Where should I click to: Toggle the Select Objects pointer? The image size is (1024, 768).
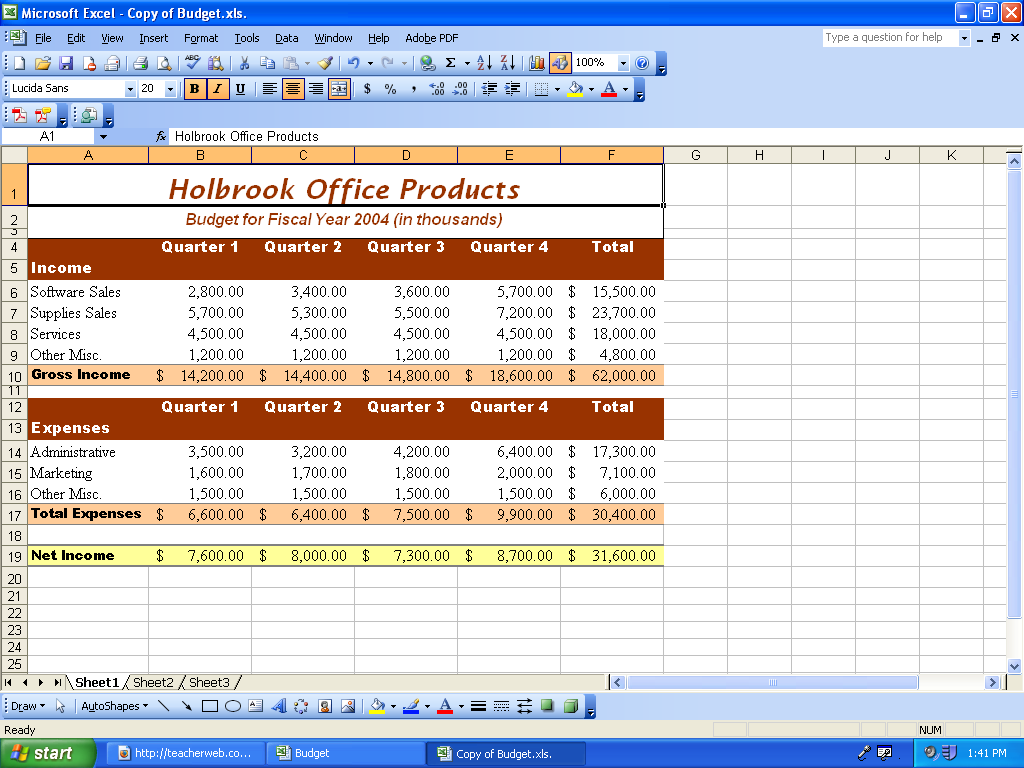(x=61, y=706)
